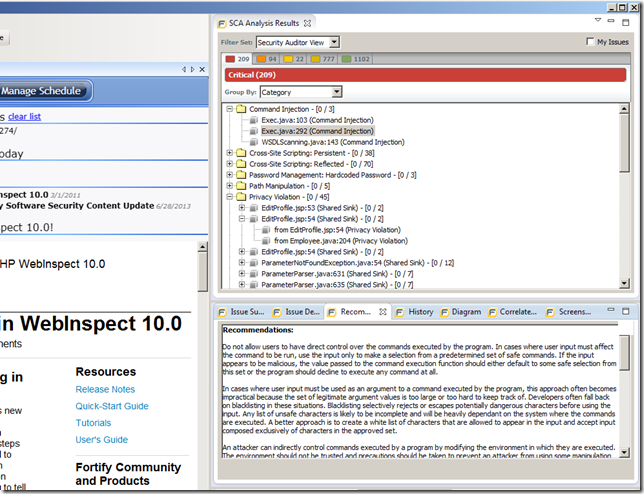This screenshot has height=494, width=644.
Task: Open the Quick-Start Guide link
Action: tap(112, 406)
